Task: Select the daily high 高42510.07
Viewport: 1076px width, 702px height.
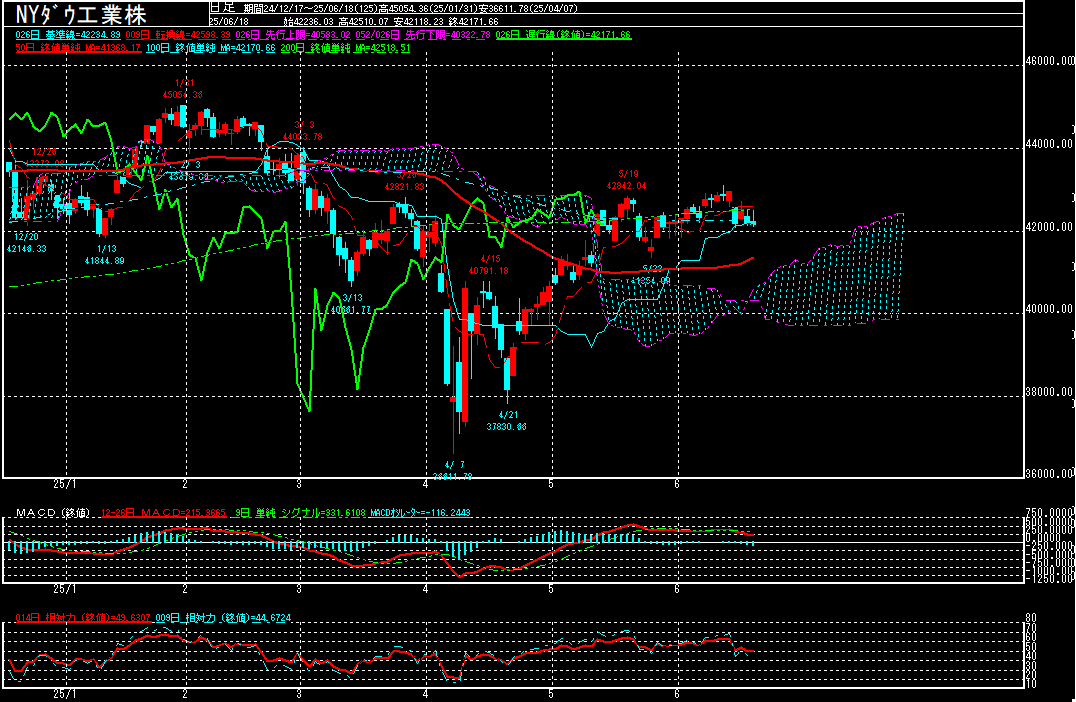Action: [364, 22]
